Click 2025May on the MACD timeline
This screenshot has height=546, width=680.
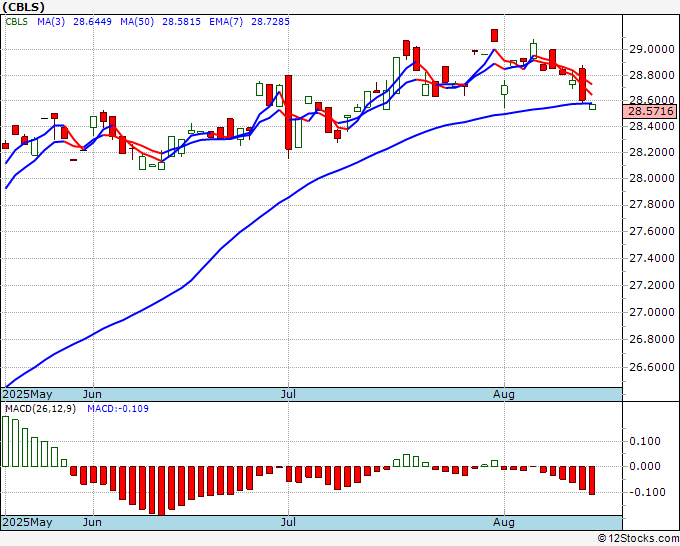tap(28, 522)
